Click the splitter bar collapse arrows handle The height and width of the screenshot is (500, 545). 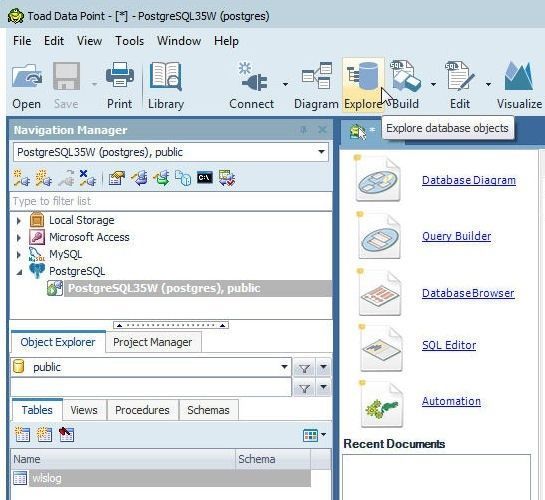click(171, 325)
